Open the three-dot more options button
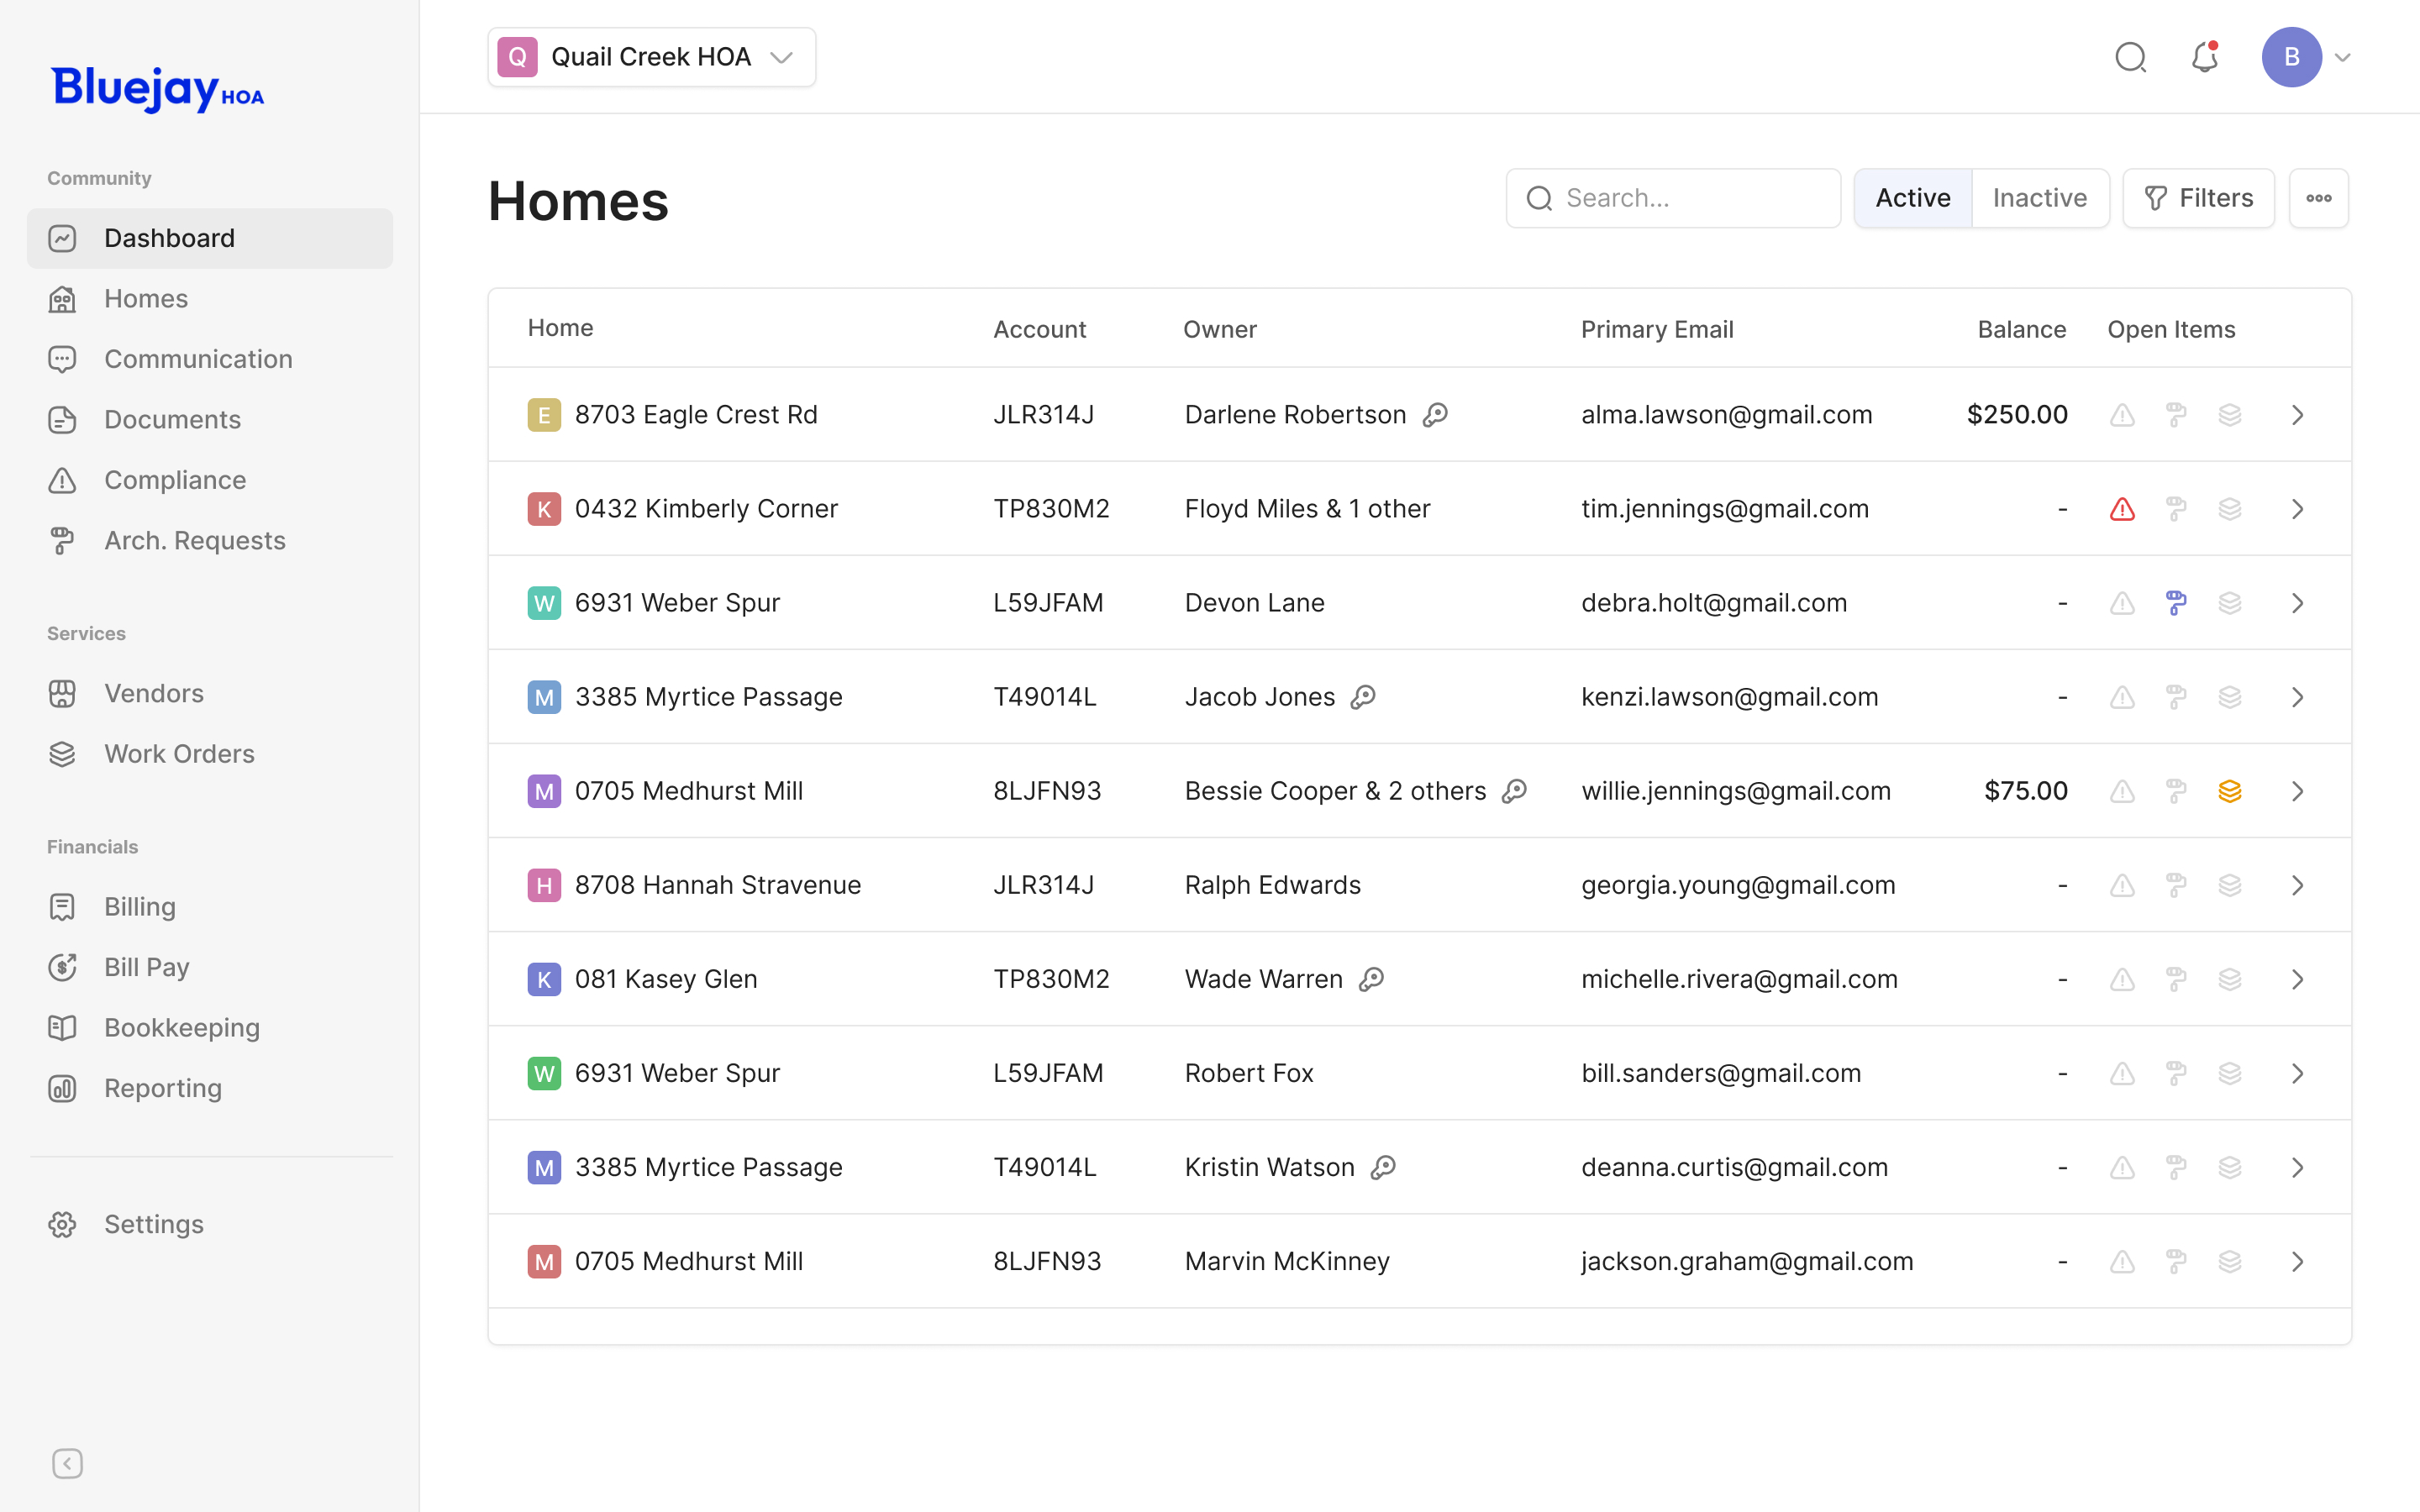Screen dimensions: 2420x1512 click(x=2318, y=198)
